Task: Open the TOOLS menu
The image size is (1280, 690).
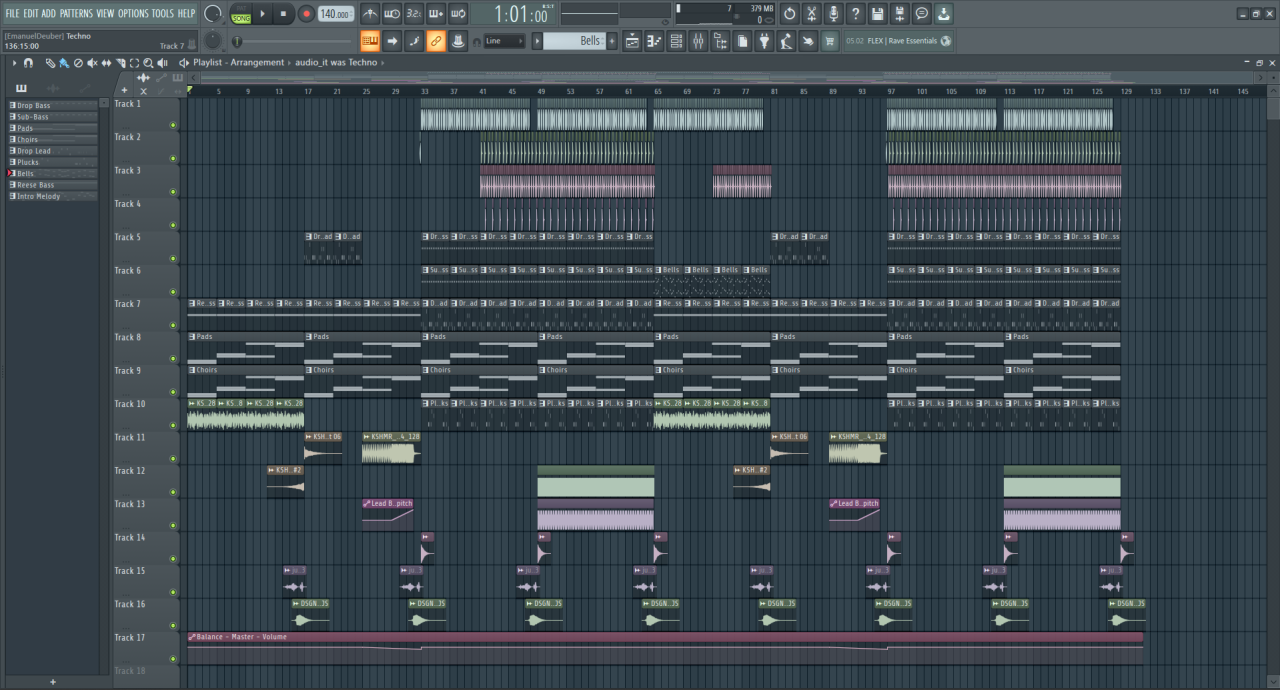Action: 162,13
